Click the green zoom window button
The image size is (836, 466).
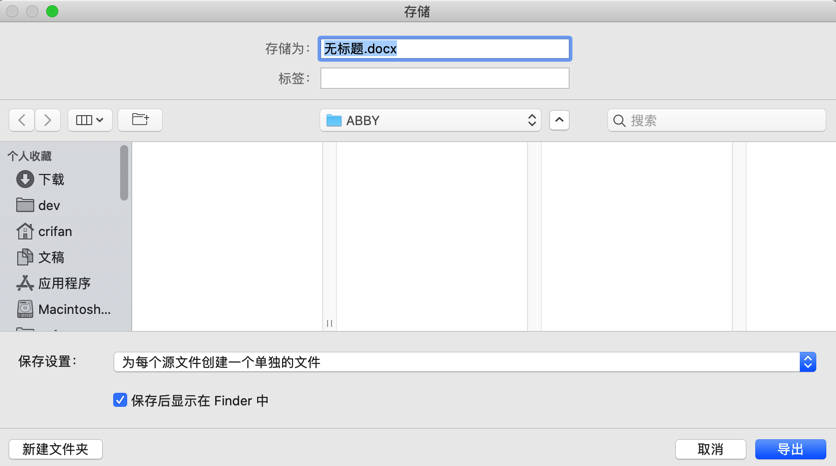click(x=52, y=11)
